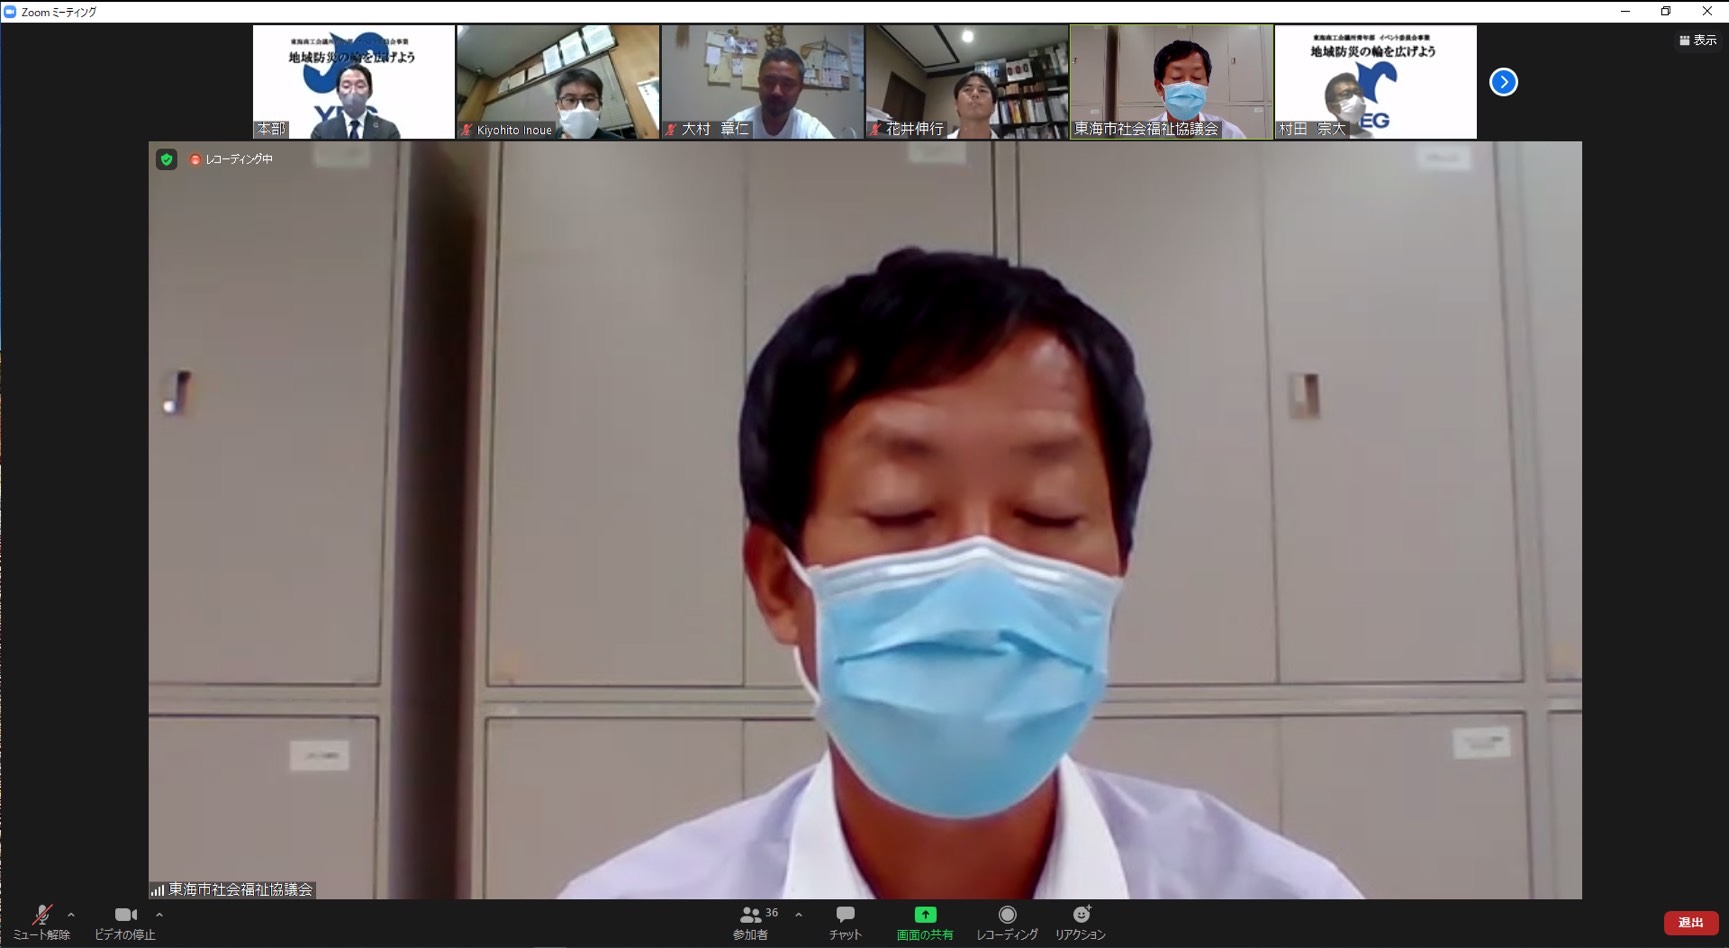Click the レコーディング中 recording status indicator
The width and height of the screenshot is (1729, 948).
[232, 159]
